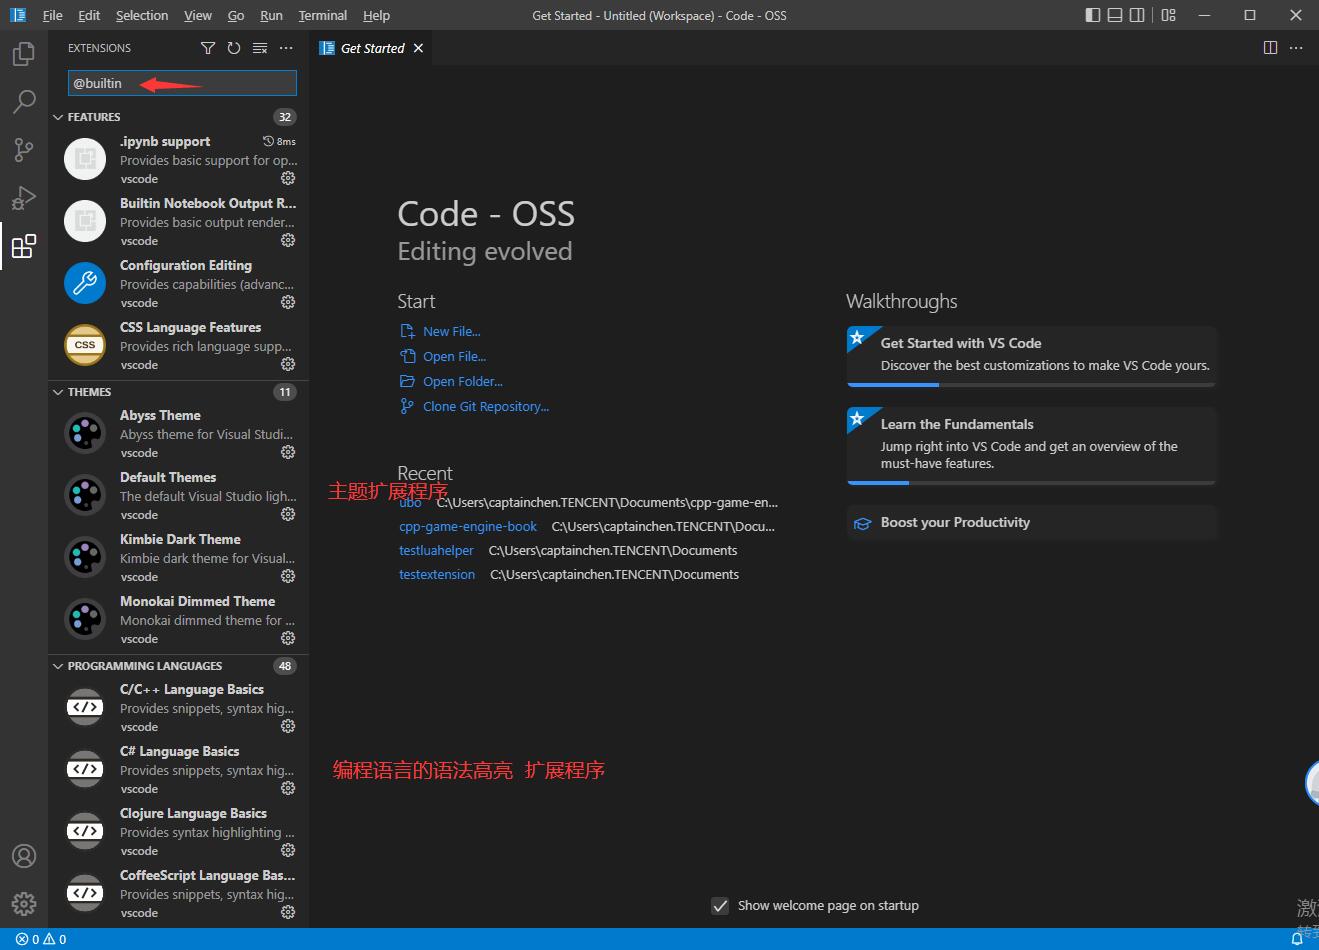This screenshot has height=950, width=1319.
Task: Click the Open File... link
Action: click(x=454, y=356)
